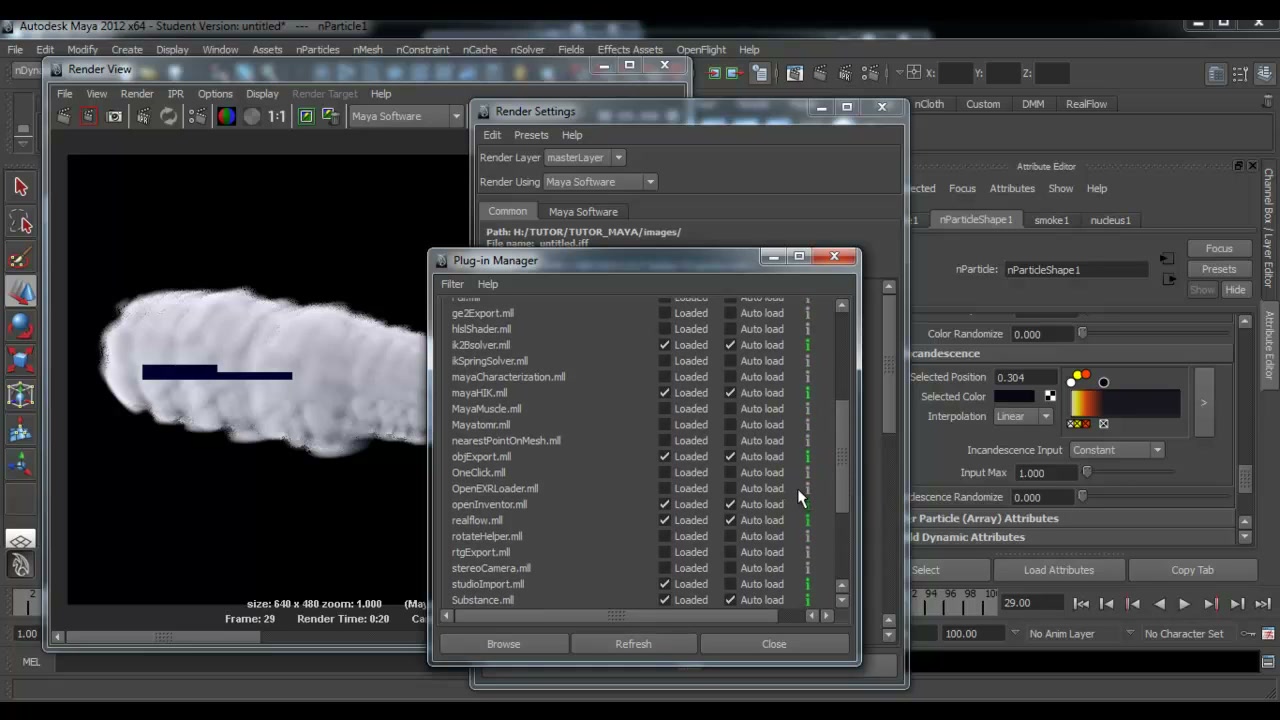Open Incandescence Input Constant dropdown
Image resolution: width=1280 pixels, height=720 pixels.
tap(1117, 450)
